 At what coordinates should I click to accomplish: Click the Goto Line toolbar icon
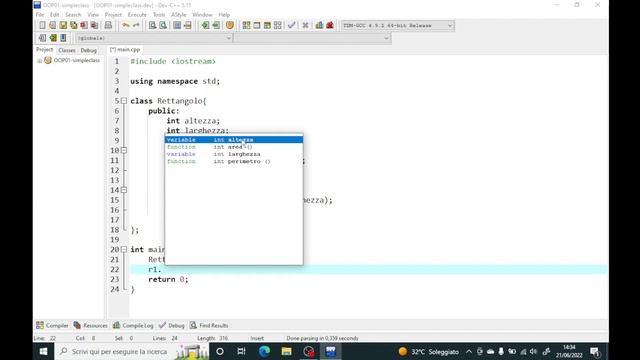pyautogui.click(x=187, y=25)
